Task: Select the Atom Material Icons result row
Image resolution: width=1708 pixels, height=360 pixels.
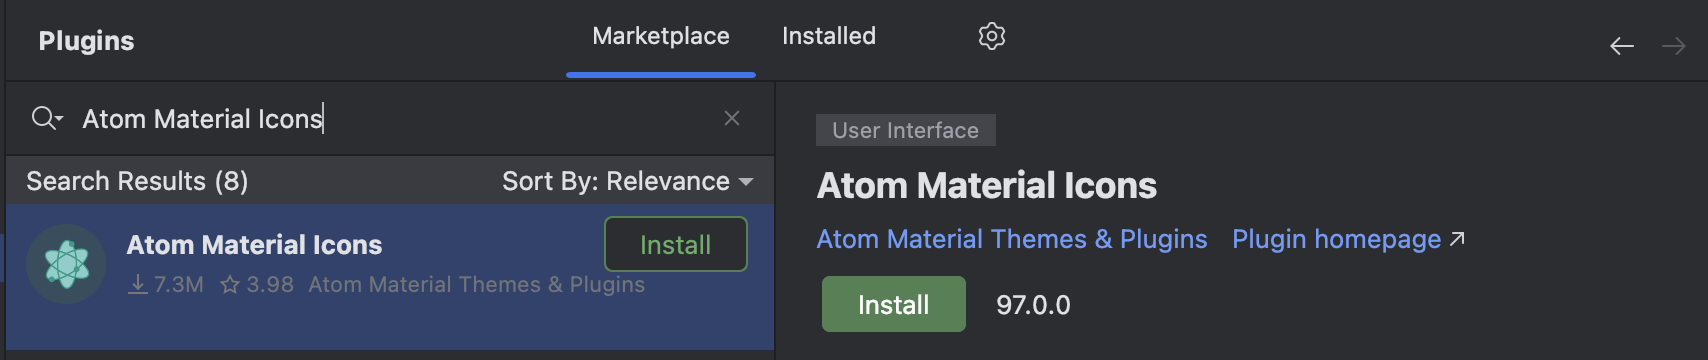Action: point(390,277)
